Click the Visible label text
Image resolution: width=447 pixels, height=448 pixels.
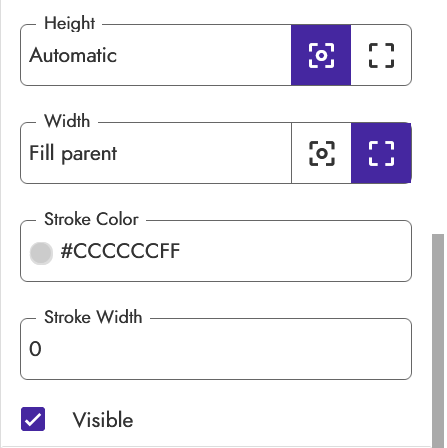[103, 420]
